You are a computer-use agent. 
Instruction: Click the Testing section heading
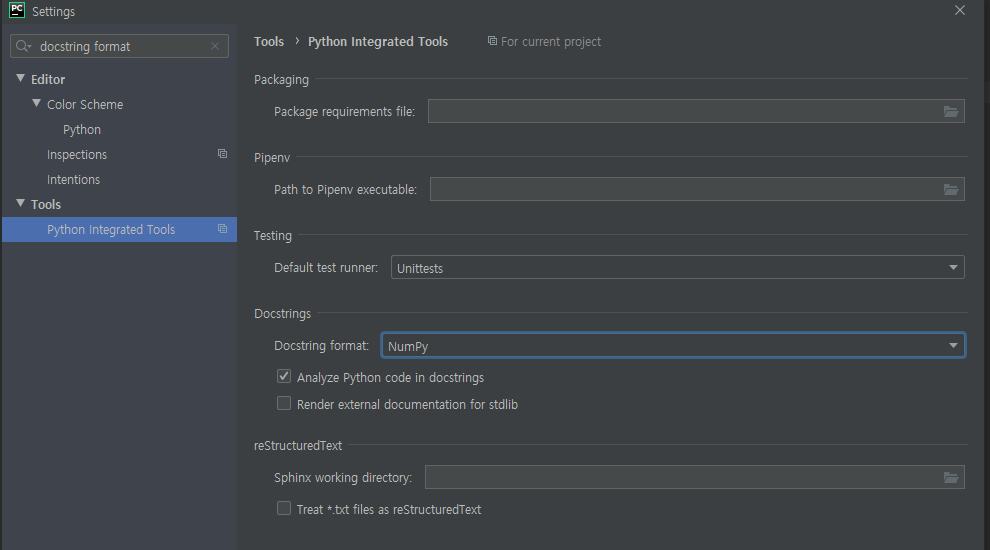[x=273, y=236]
